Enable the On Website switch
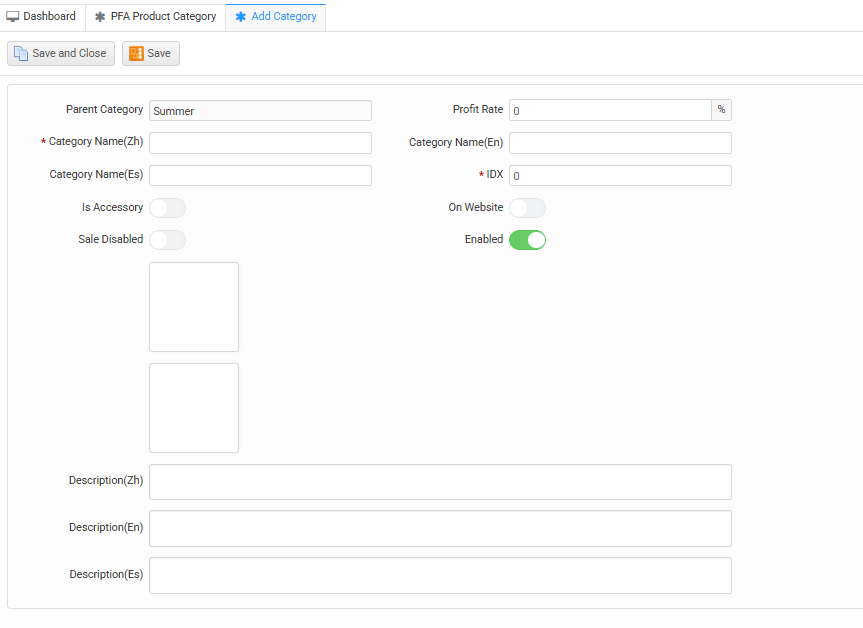This screenshot has height=628, width=863. (x=527, y=208)
